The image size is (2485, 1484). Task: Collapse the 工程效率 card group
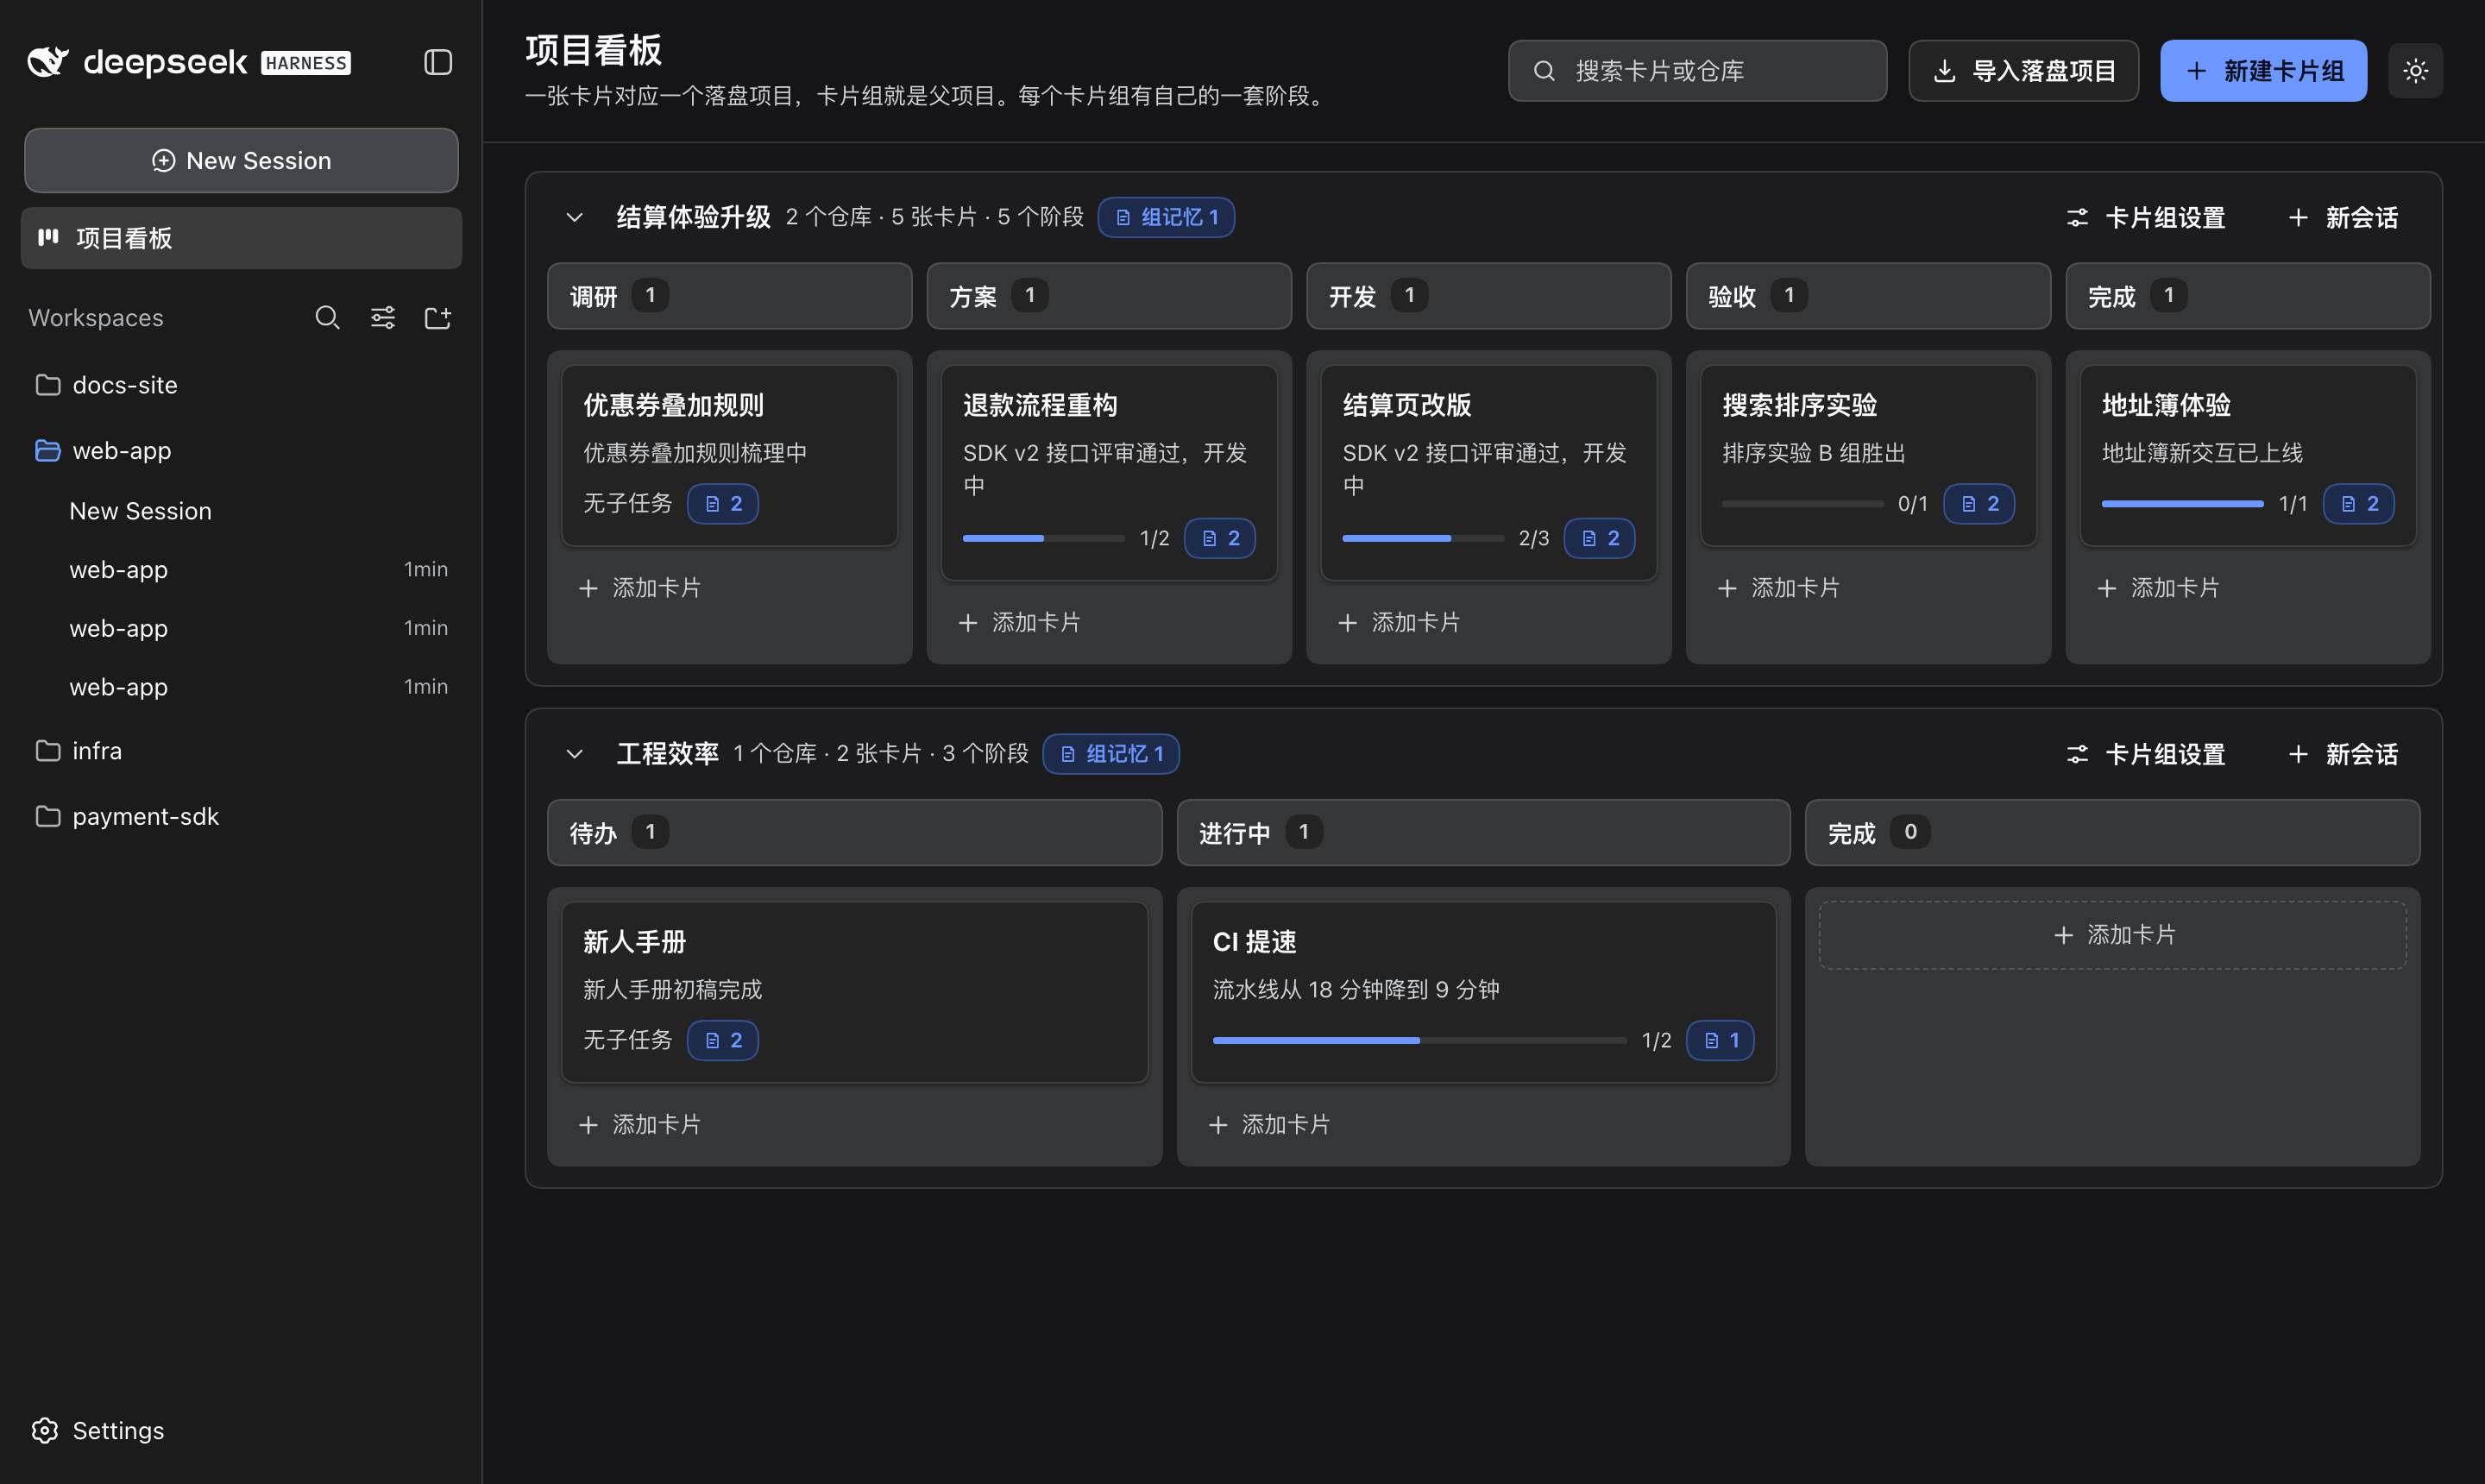click(574, 754)
